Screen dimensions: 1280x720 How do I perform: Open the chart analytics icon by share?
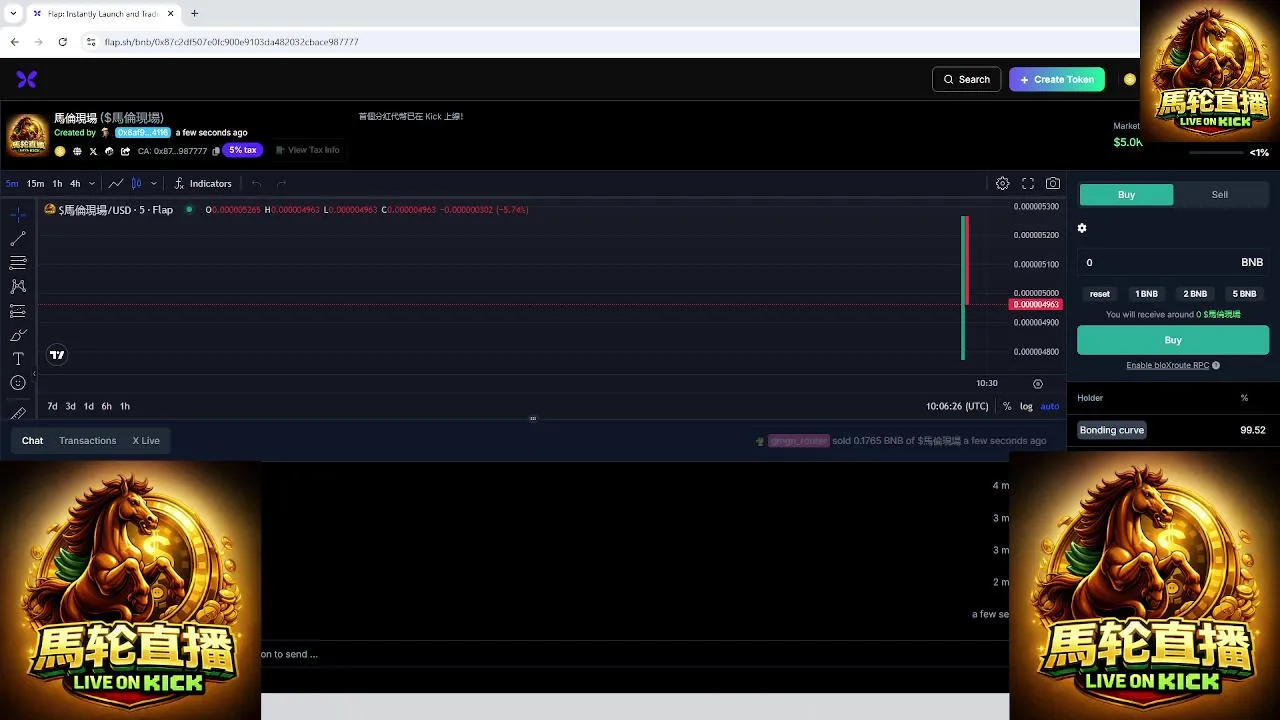click(x=109, y=151)
